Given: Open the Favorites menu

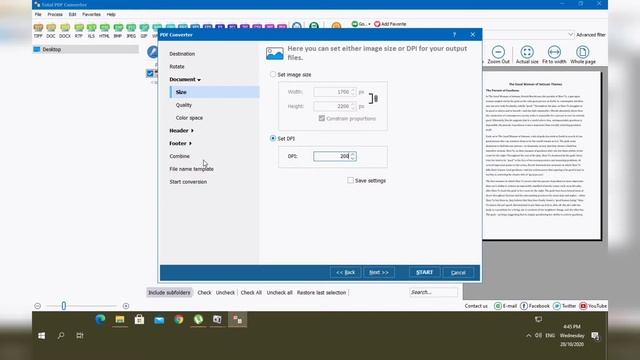Looking at the screenshot, I should [x=91, y=14].
